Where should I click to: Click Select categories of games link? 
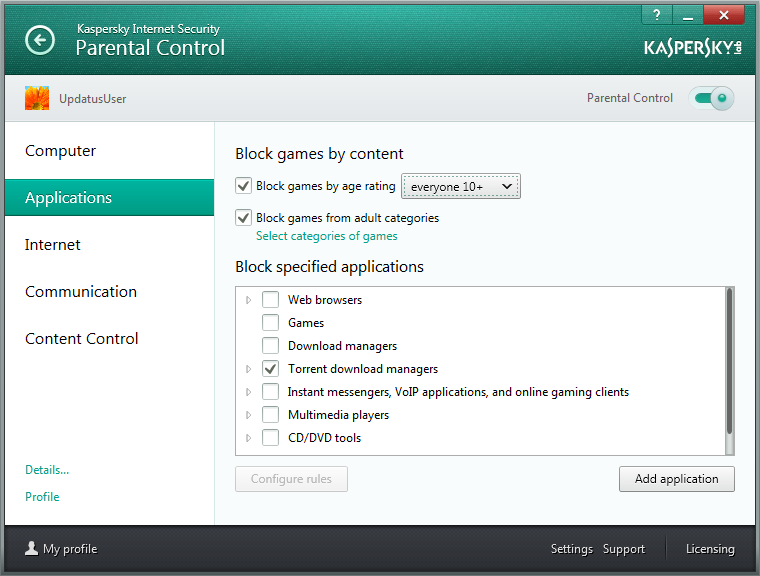click(327, 236)
